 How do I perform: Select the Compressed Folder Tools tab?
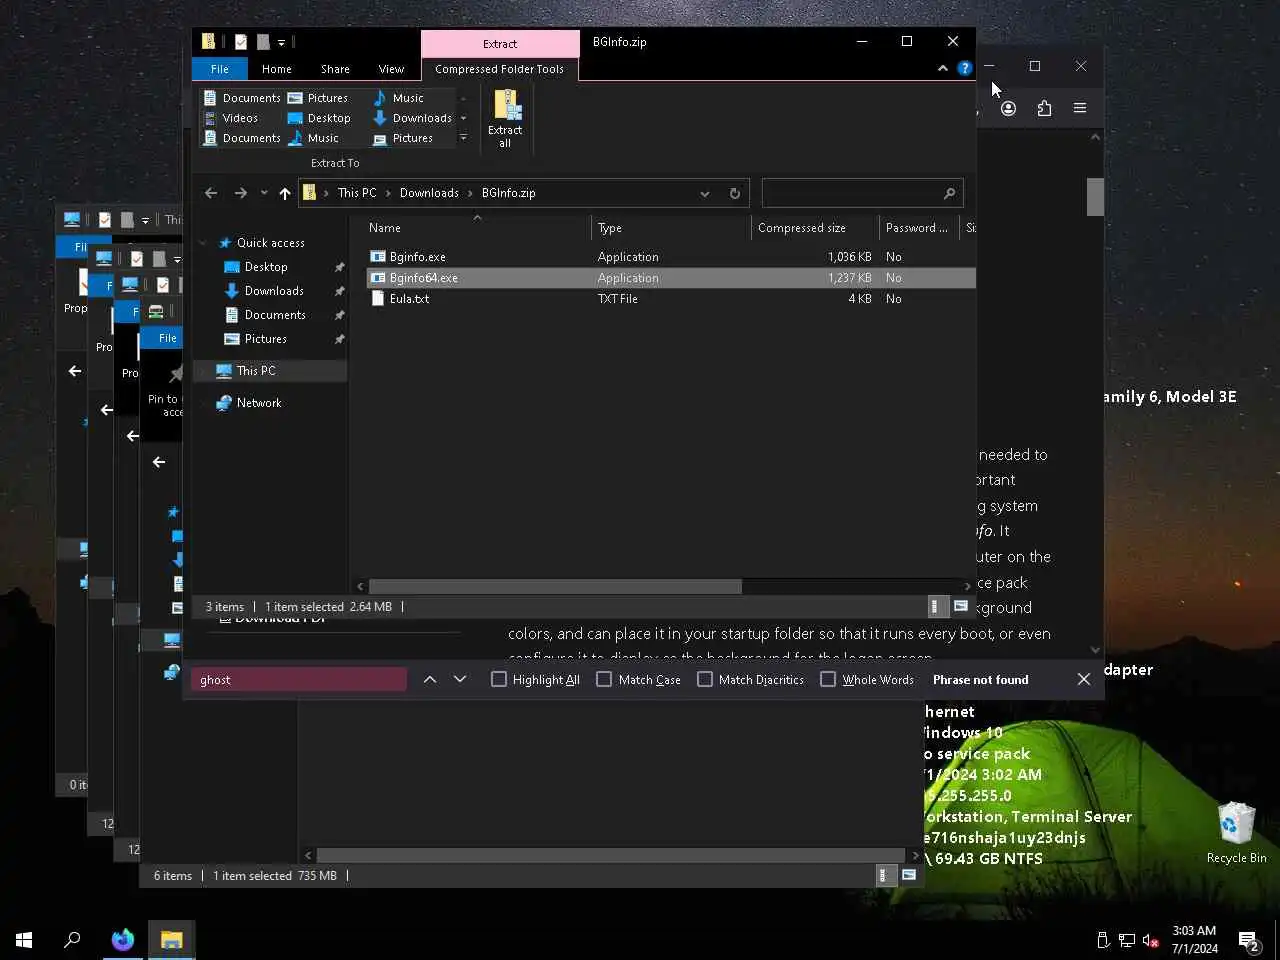click(499, 69)
